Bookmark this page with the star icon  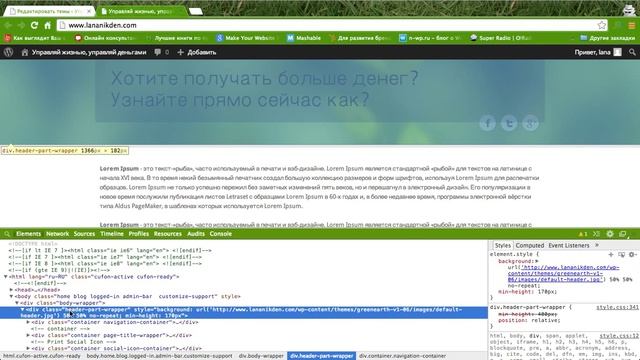tap(602, 25)
